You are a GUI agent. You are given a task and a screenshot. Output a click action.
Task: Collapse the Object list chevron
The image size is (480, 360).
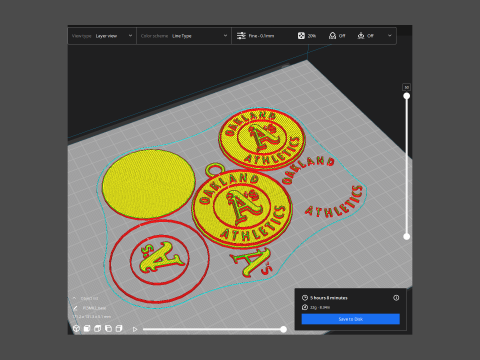pos(74,298)
